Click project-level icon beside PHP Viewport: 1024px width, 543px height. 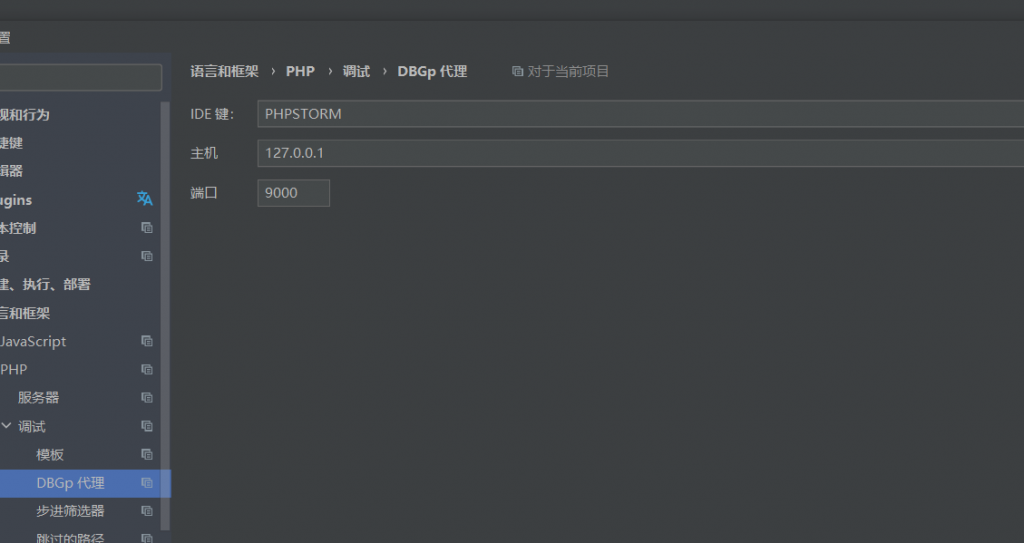147,369
